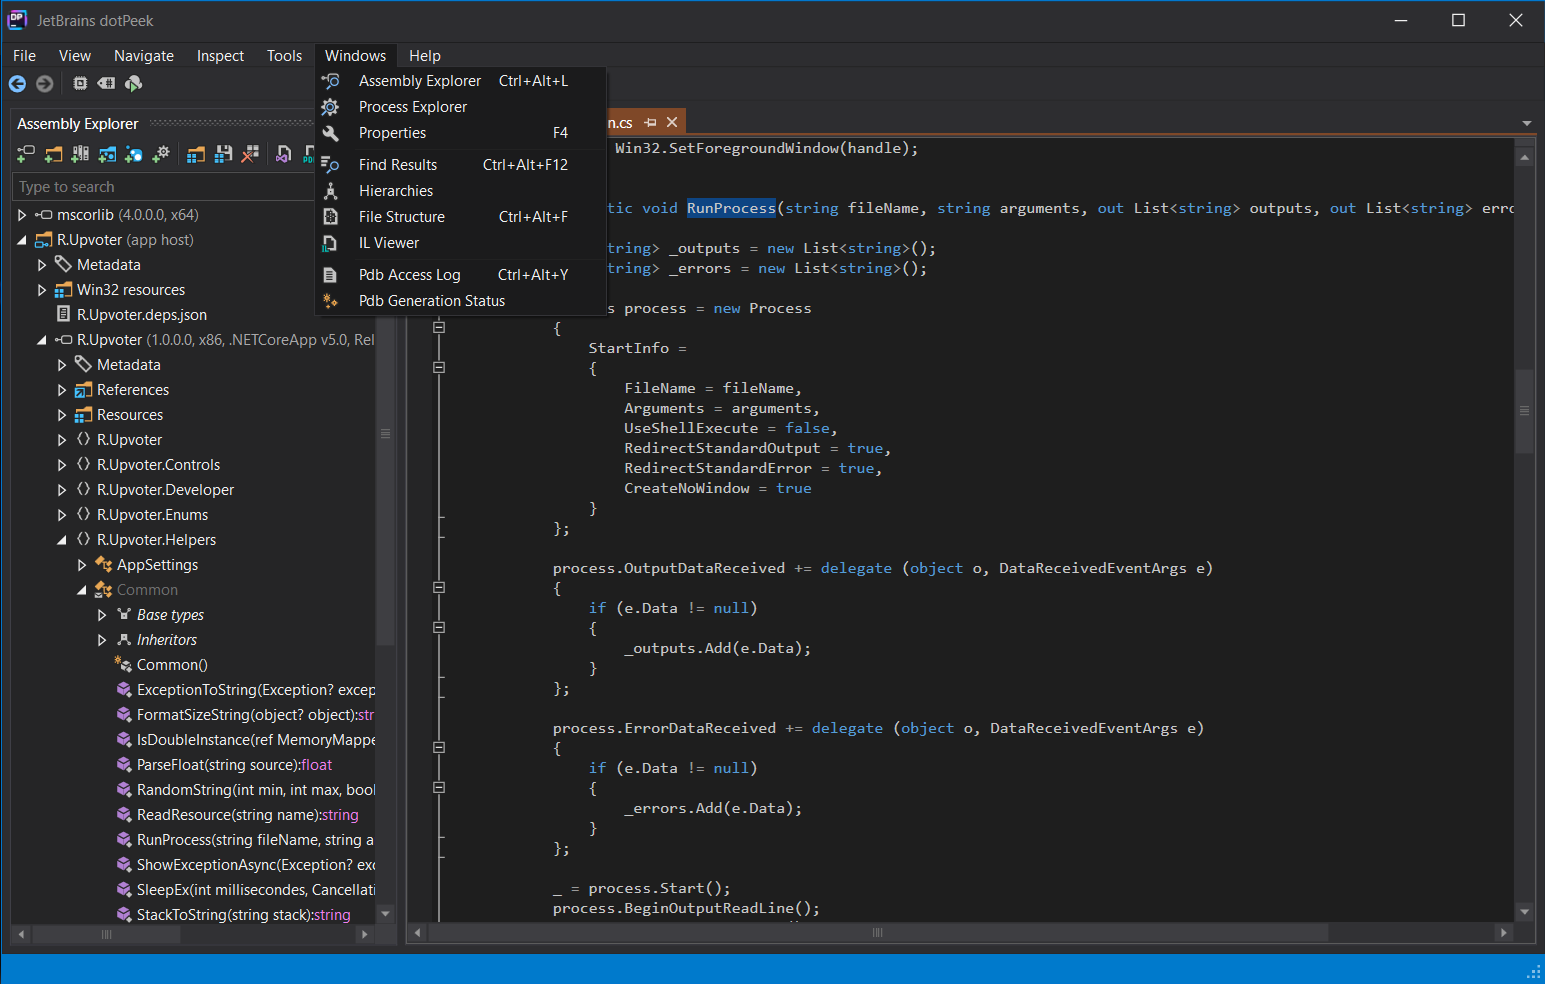The width and height of the screenshot is (1545, 984).
Task: Click the Explore Folder add icon
Action: click(53, 154)
